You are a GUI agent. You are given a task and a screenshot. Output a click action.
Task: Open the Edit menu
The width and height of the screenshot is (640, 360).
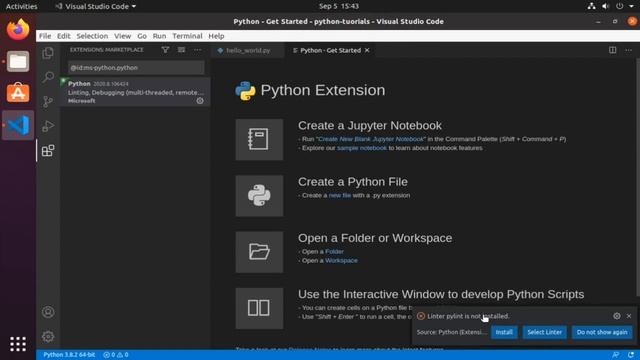63,36
